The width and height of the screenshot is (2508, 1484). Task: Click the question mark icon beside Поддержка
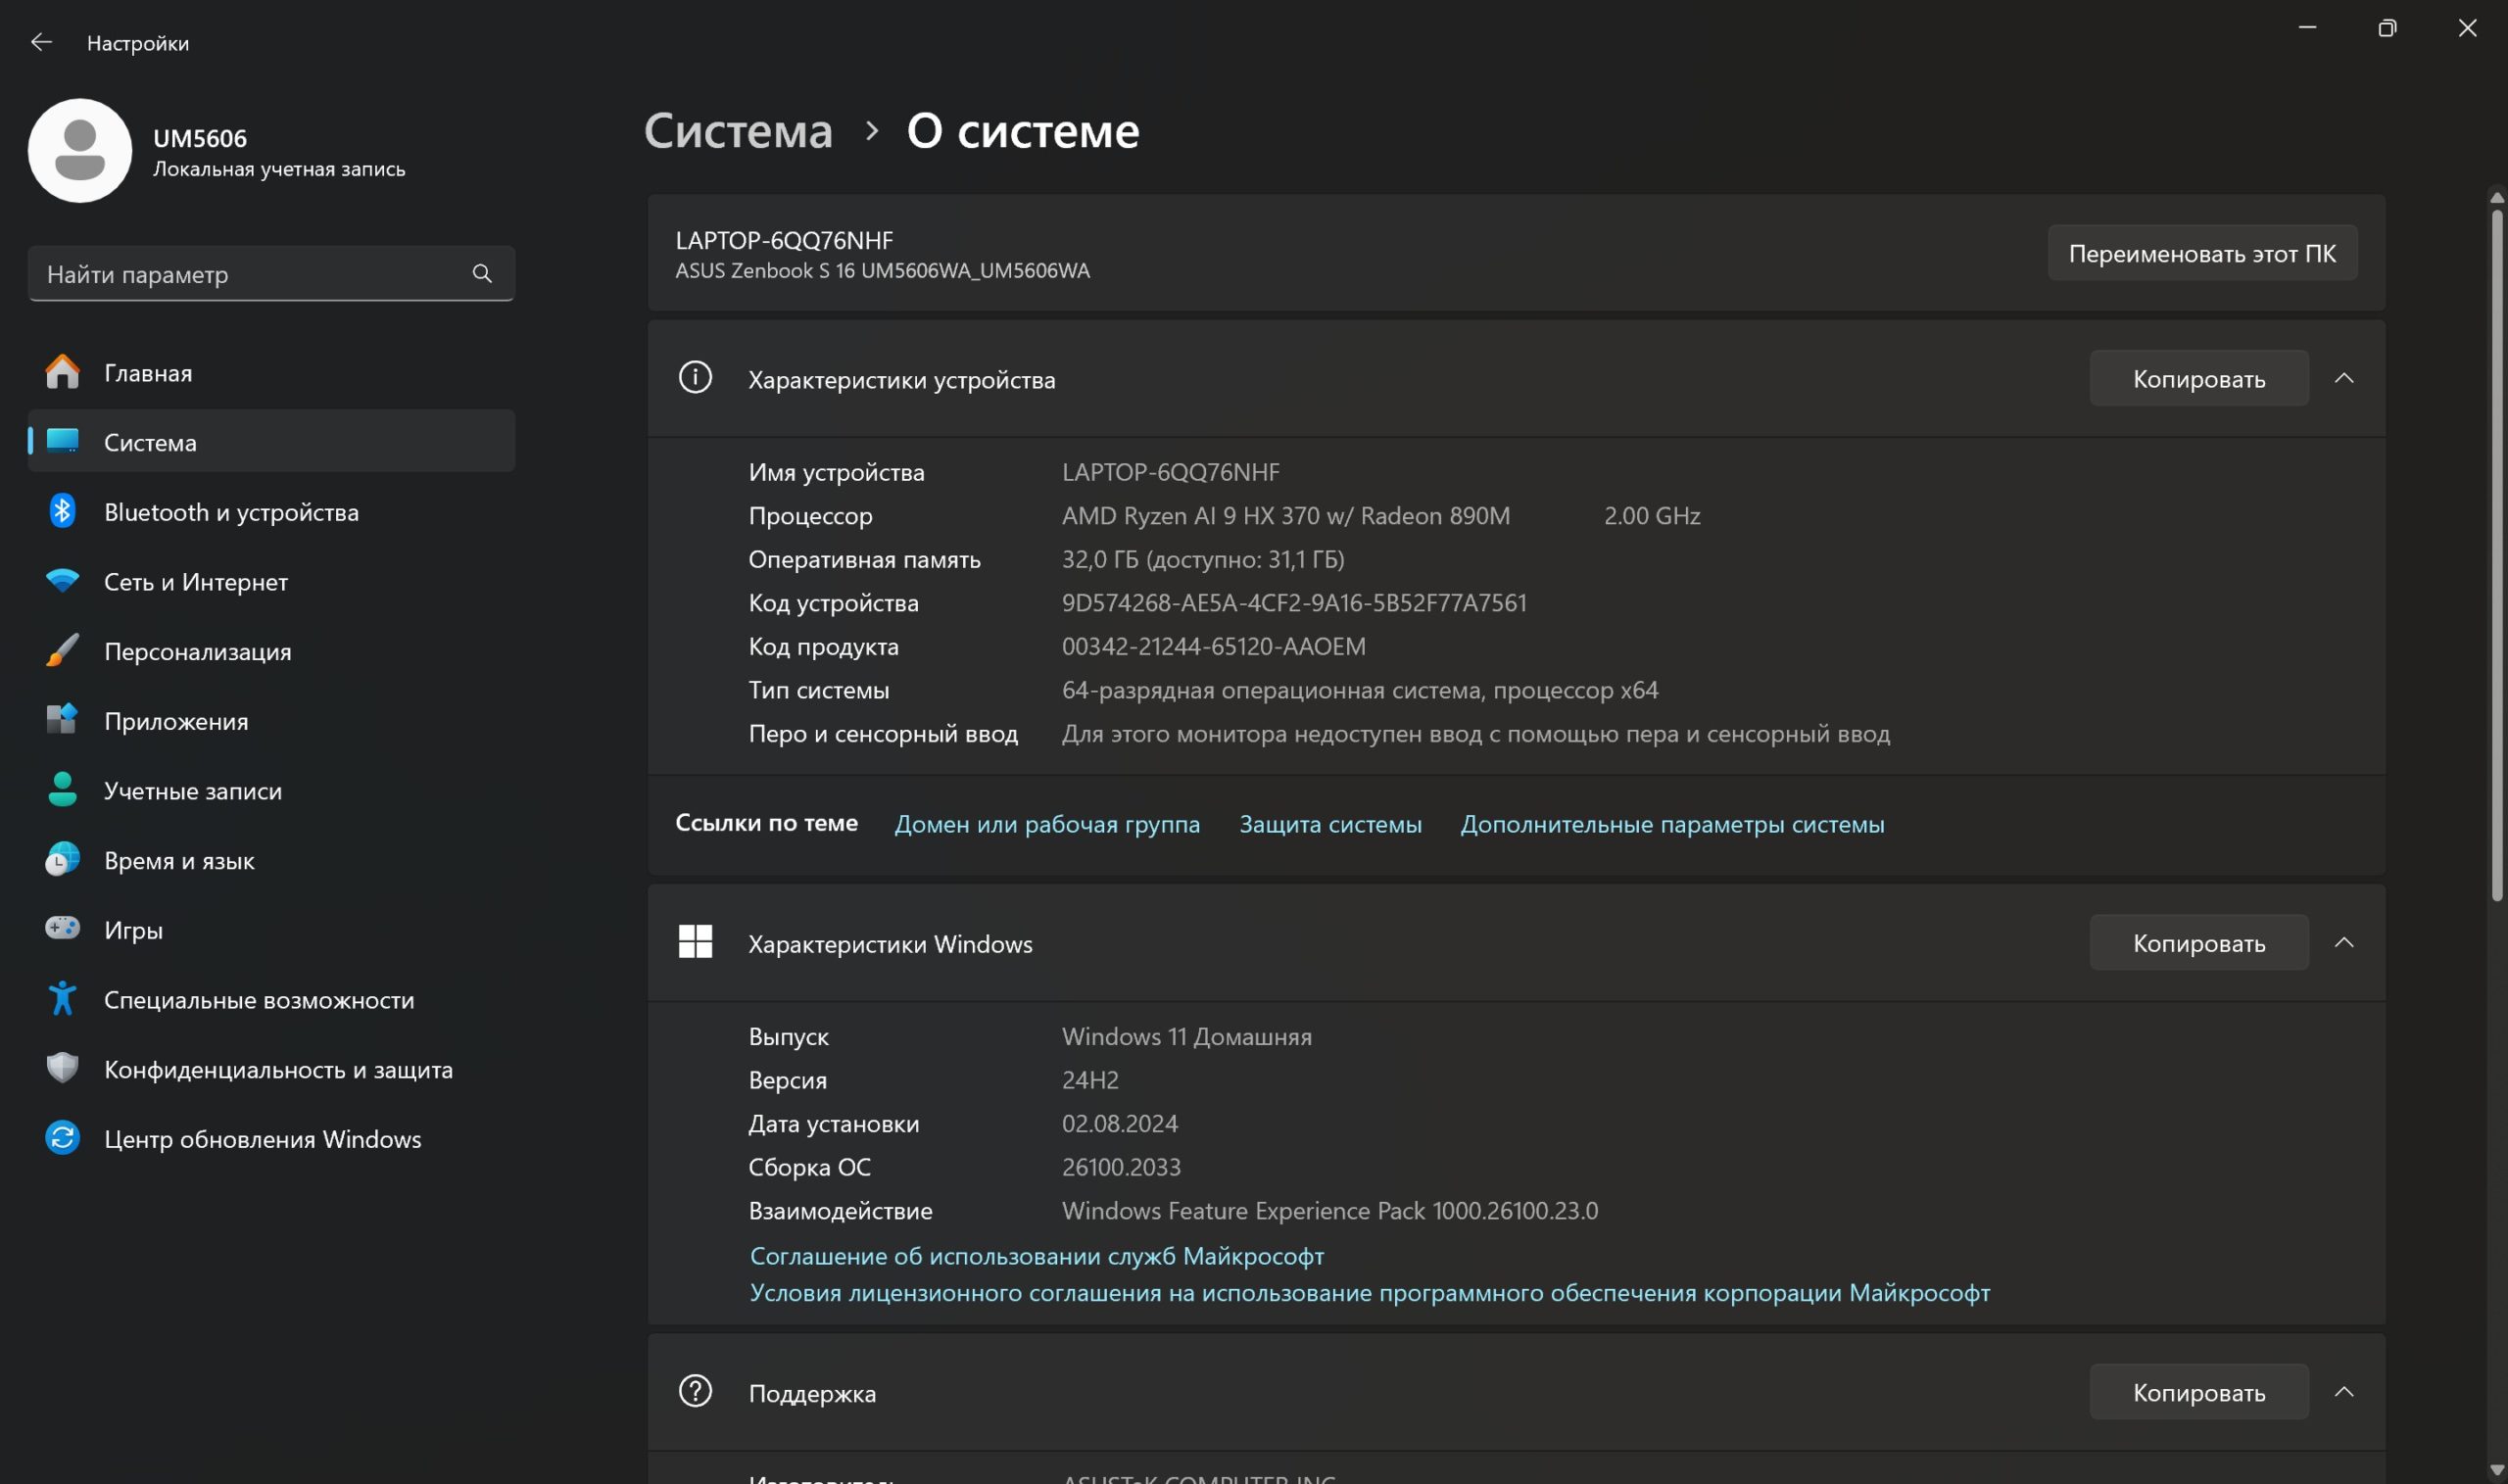(x=695, y=1392)
